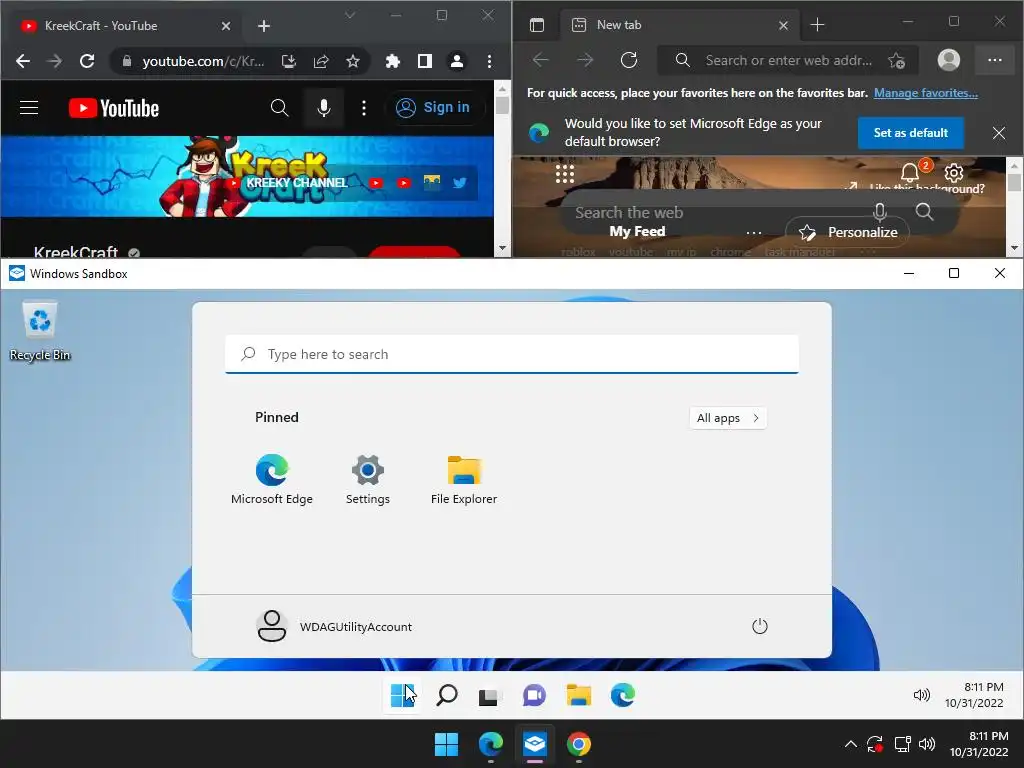Select the Edge New tab tab
This screenshot has height=768, width=1024.
click(x=679, y=25)
